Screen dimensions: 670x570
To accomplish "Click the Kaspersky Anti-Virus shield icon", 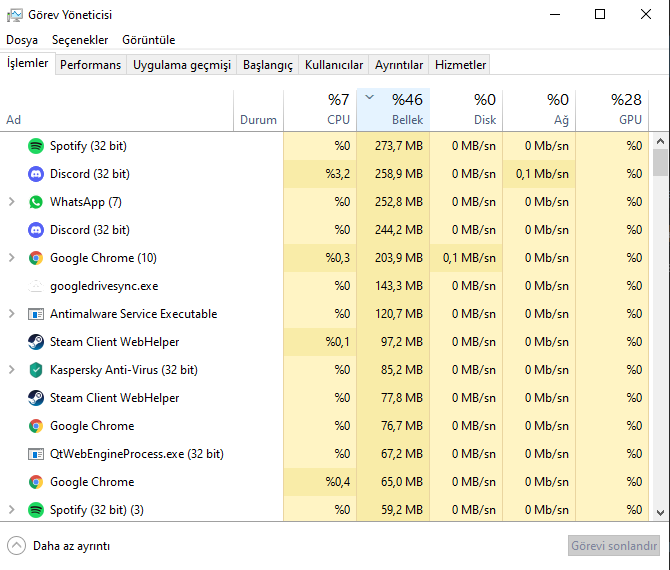I will tap(36, 370).
